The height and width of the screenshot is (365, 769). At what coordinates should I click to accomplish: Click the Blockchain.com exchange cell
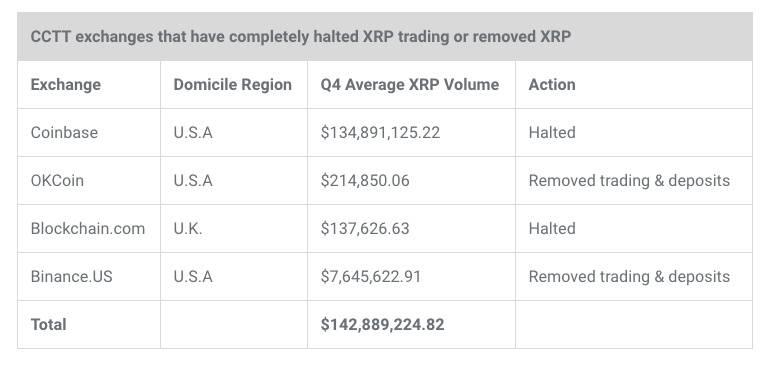(x=88, y=229)
